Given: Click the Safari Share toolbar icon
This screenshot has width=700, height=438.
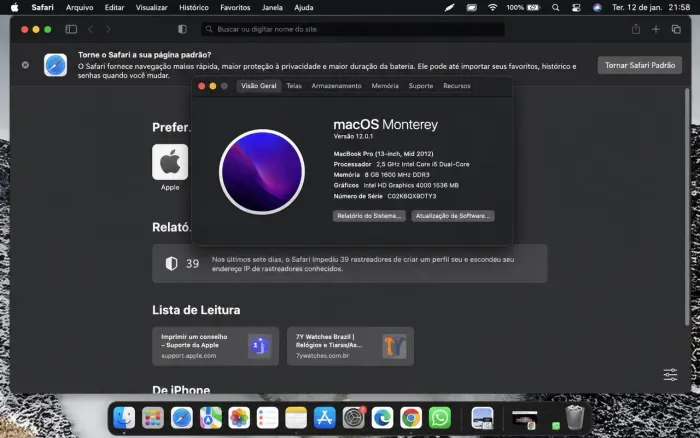Looking at the screenshot, I should [636, 29].
